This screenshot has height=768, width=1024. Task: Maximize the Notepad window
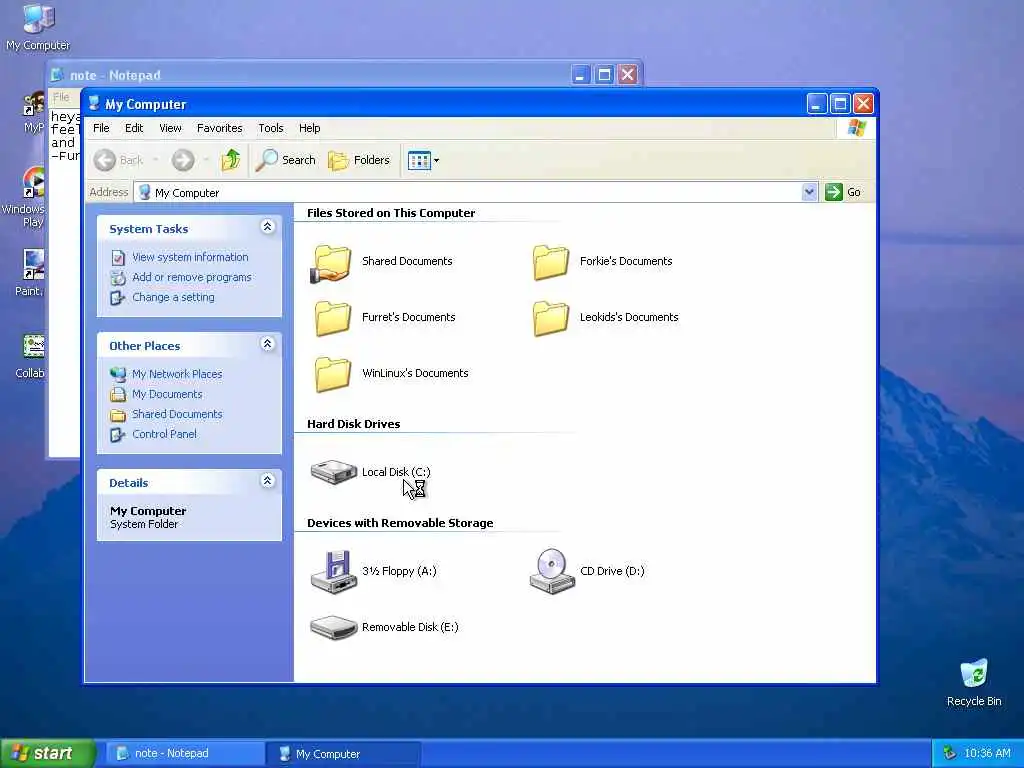[604, 75]
